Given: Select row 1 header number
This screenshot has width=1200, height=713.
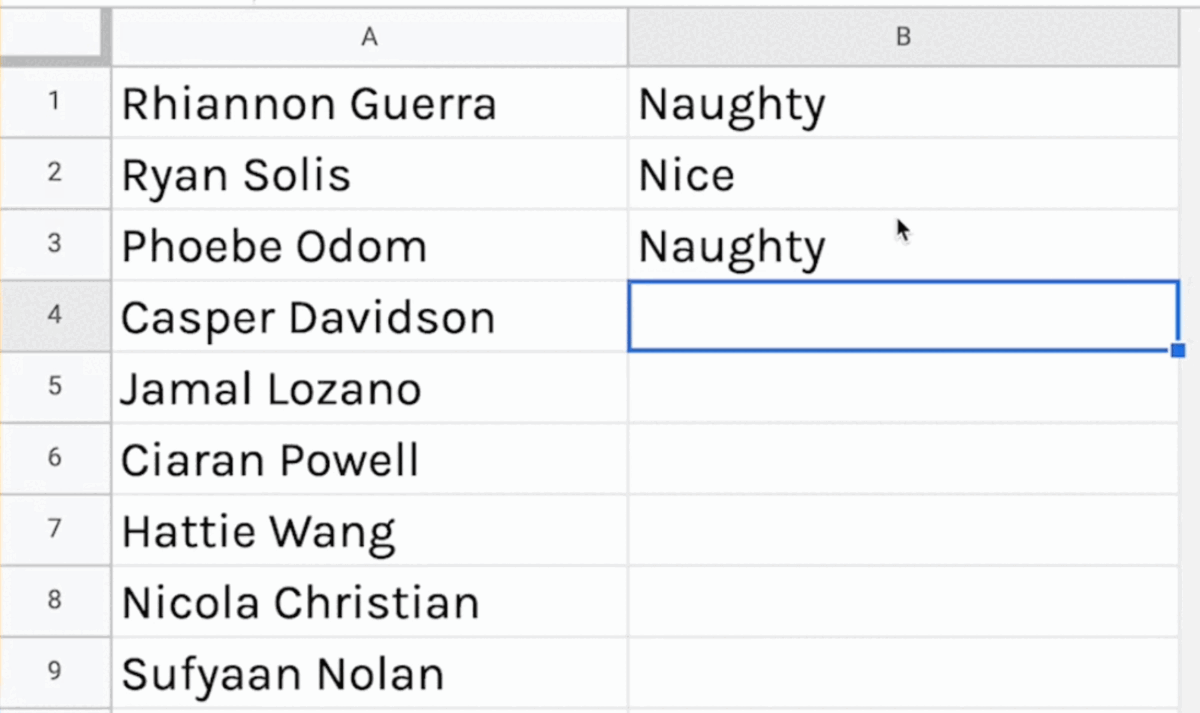Looking at the screenshot, I should [x=55, y=103].
